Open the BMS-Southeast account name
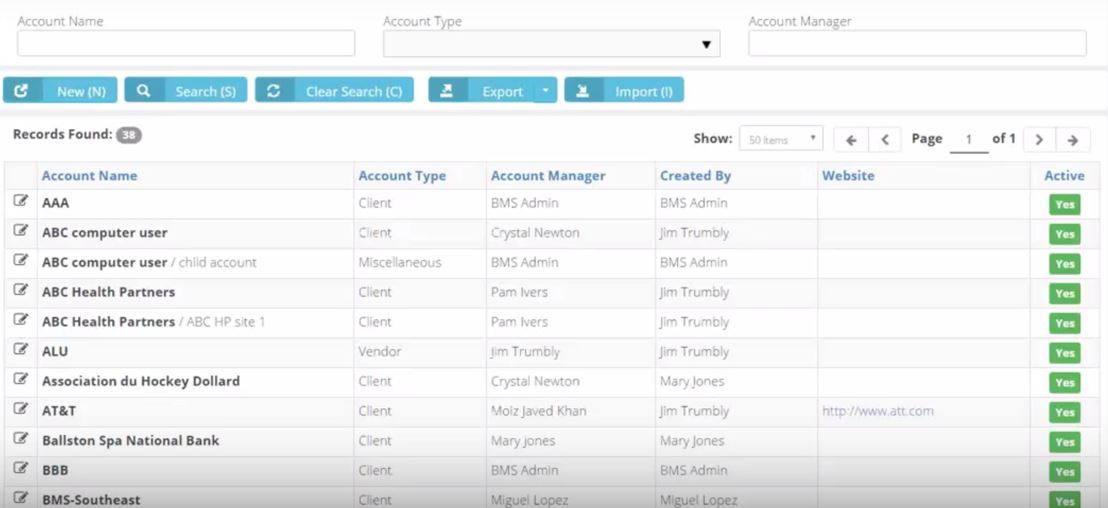1108x508 pixels. click(91, 500)
